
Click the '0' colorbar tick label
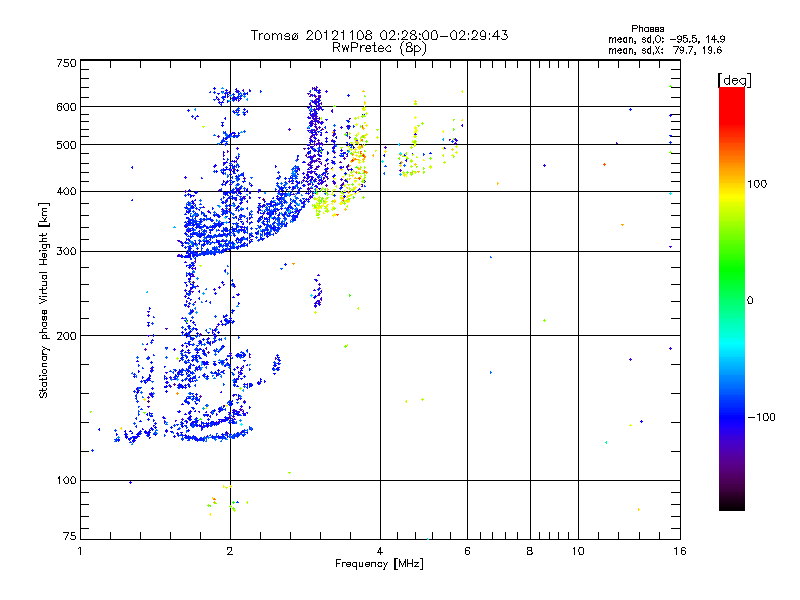tap(750, 301)
